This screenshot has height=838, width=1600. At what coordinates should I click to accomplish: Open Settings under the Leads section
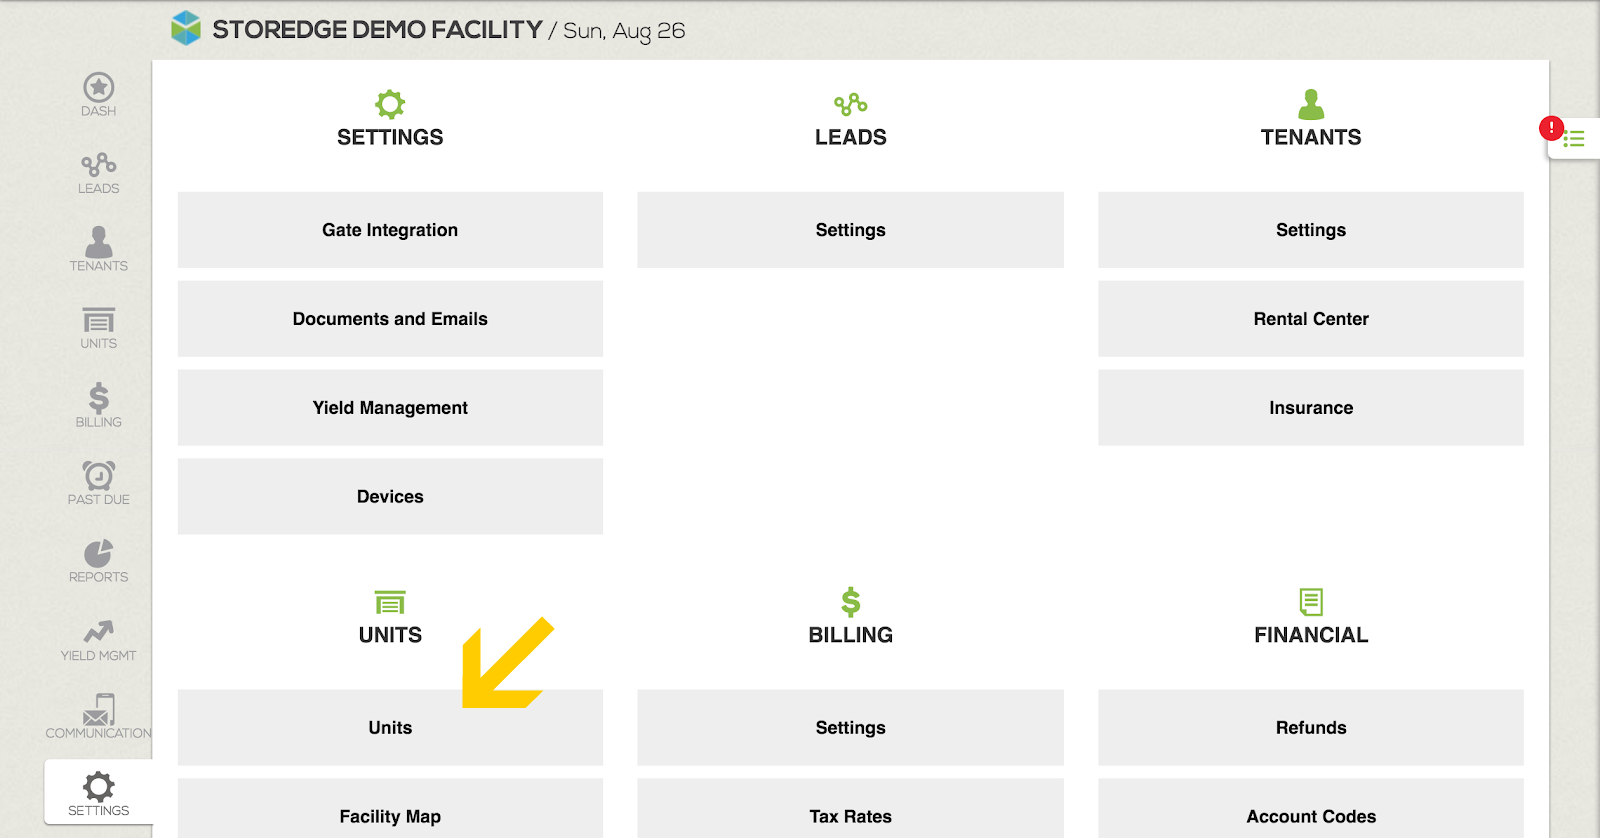coord(850,230)
